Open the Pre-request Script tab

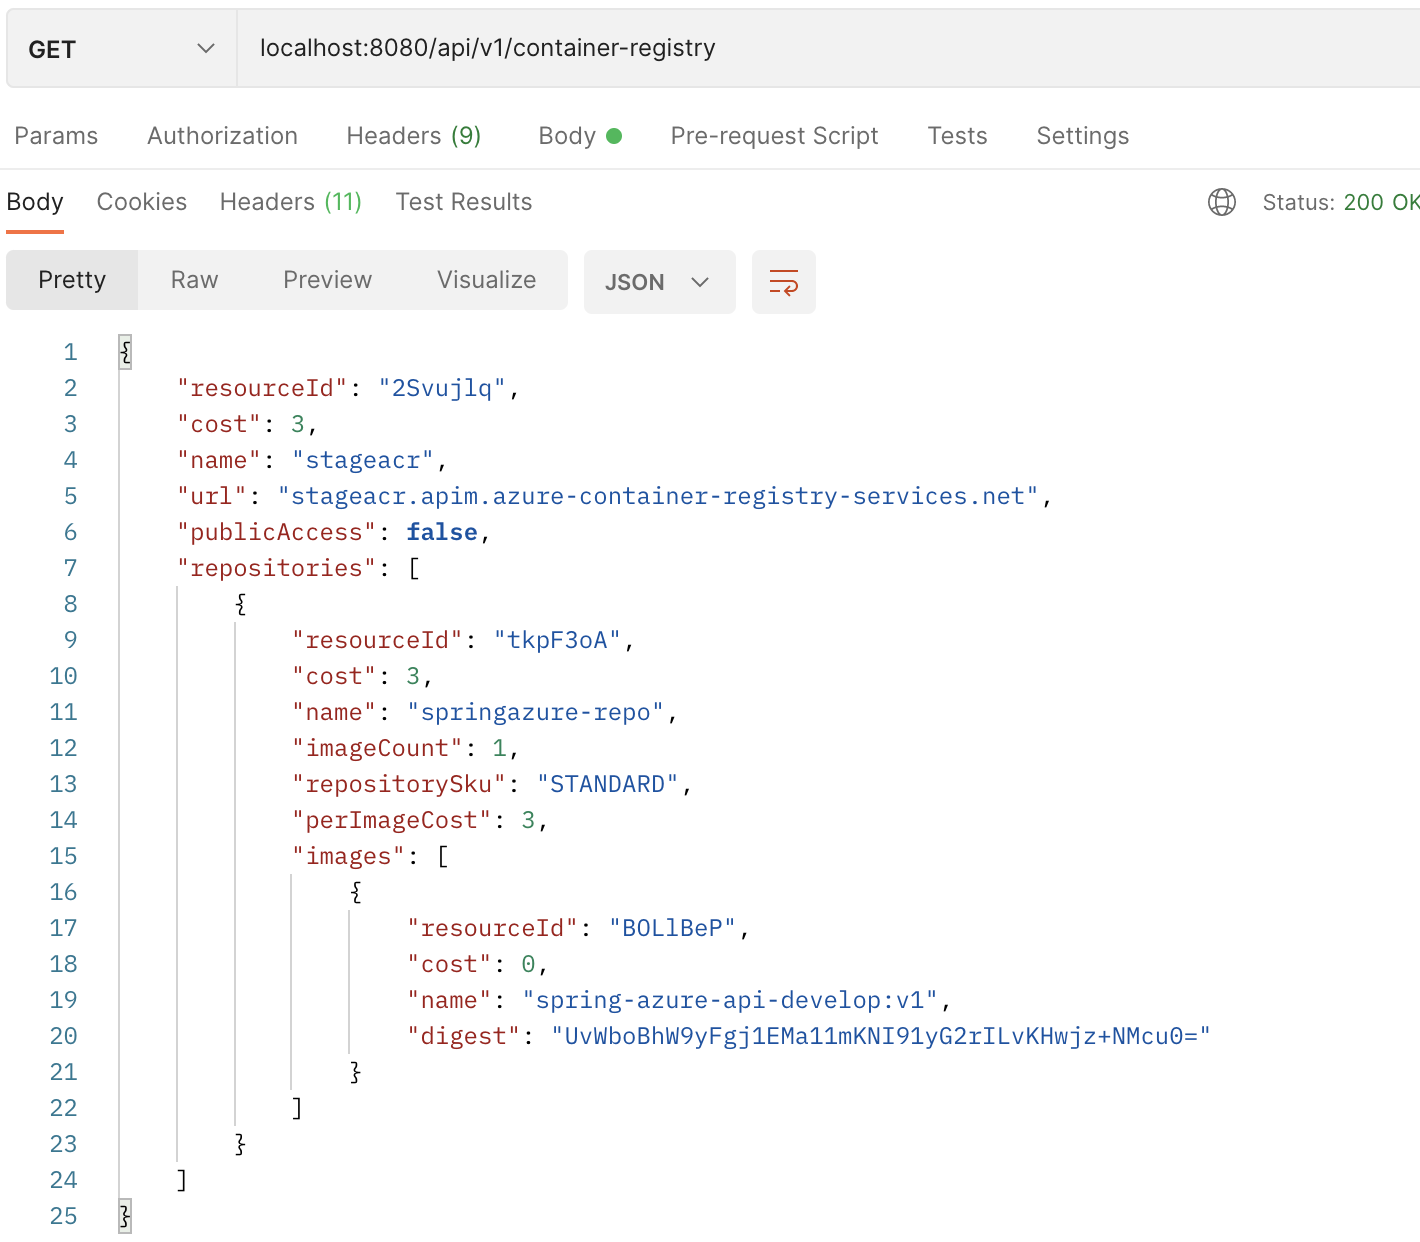pos(774,135)
